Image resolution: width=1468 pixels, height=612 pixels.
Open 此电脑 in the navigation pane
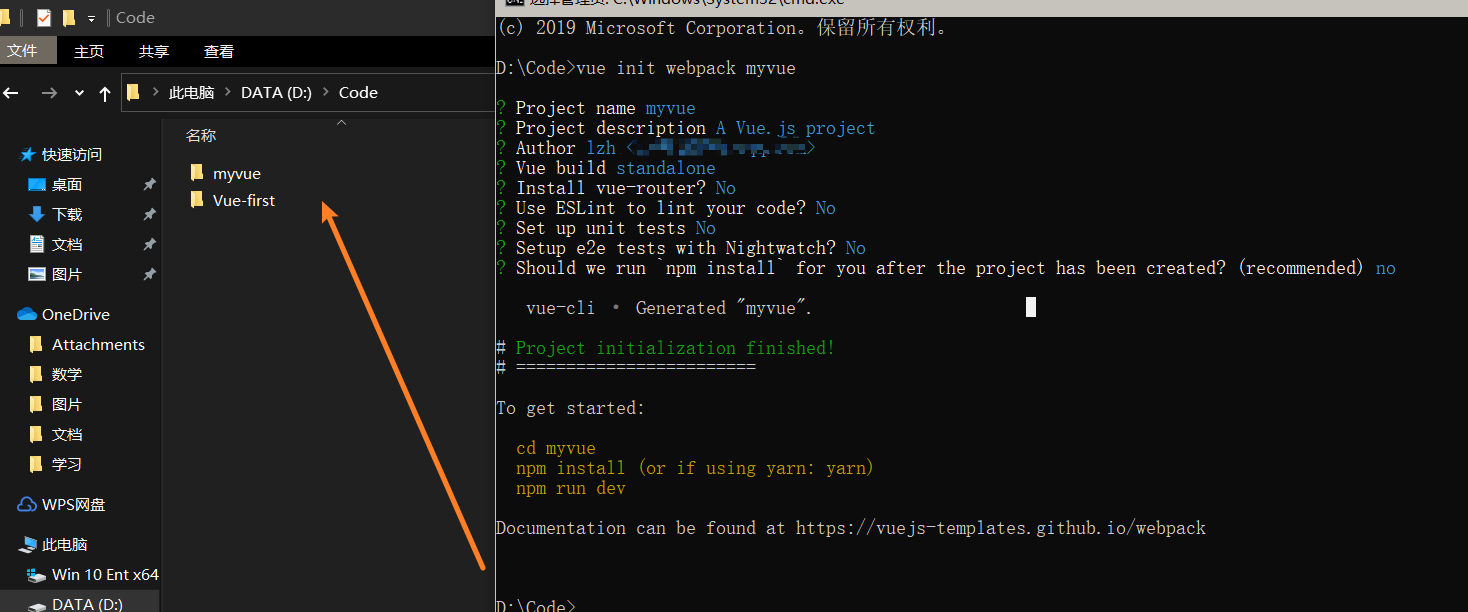(64, 544)
